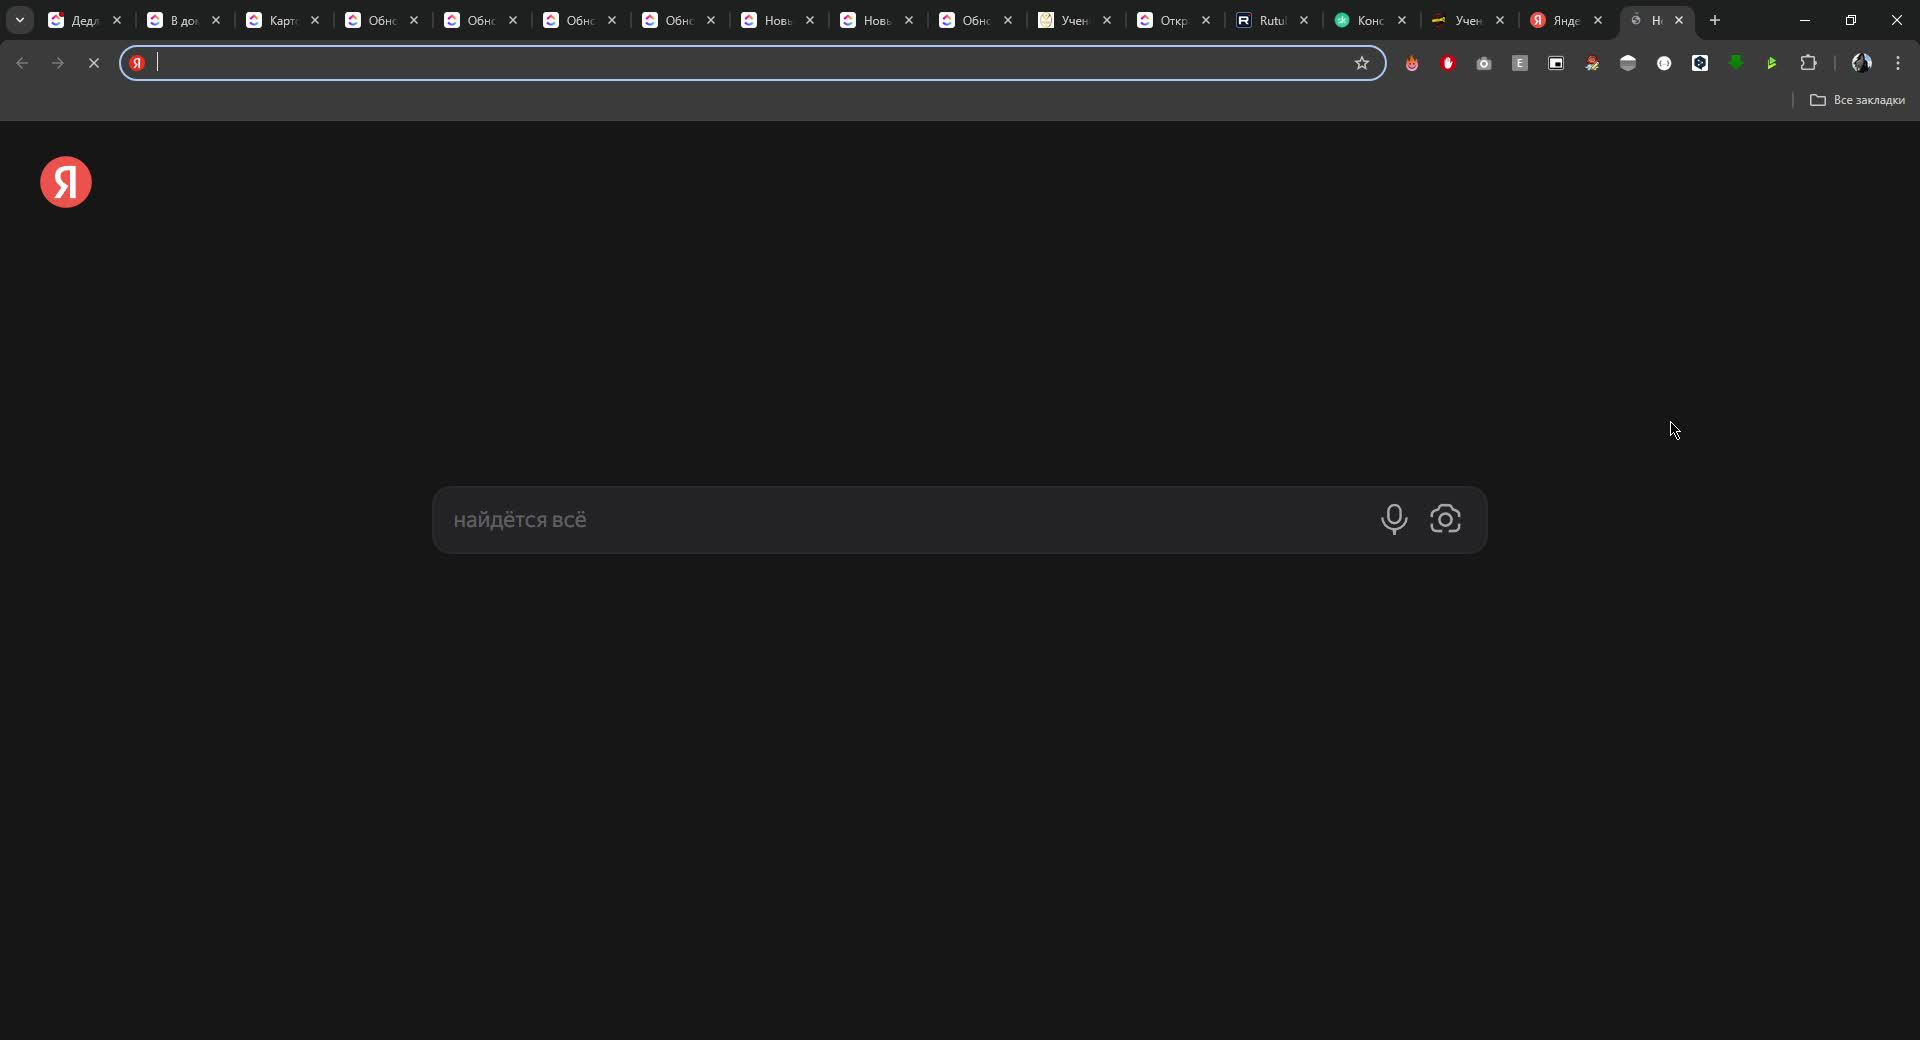This screenshot has width=1920, height=1040.
Task: Click the Yandex logo above the search field
Action: 64,182
